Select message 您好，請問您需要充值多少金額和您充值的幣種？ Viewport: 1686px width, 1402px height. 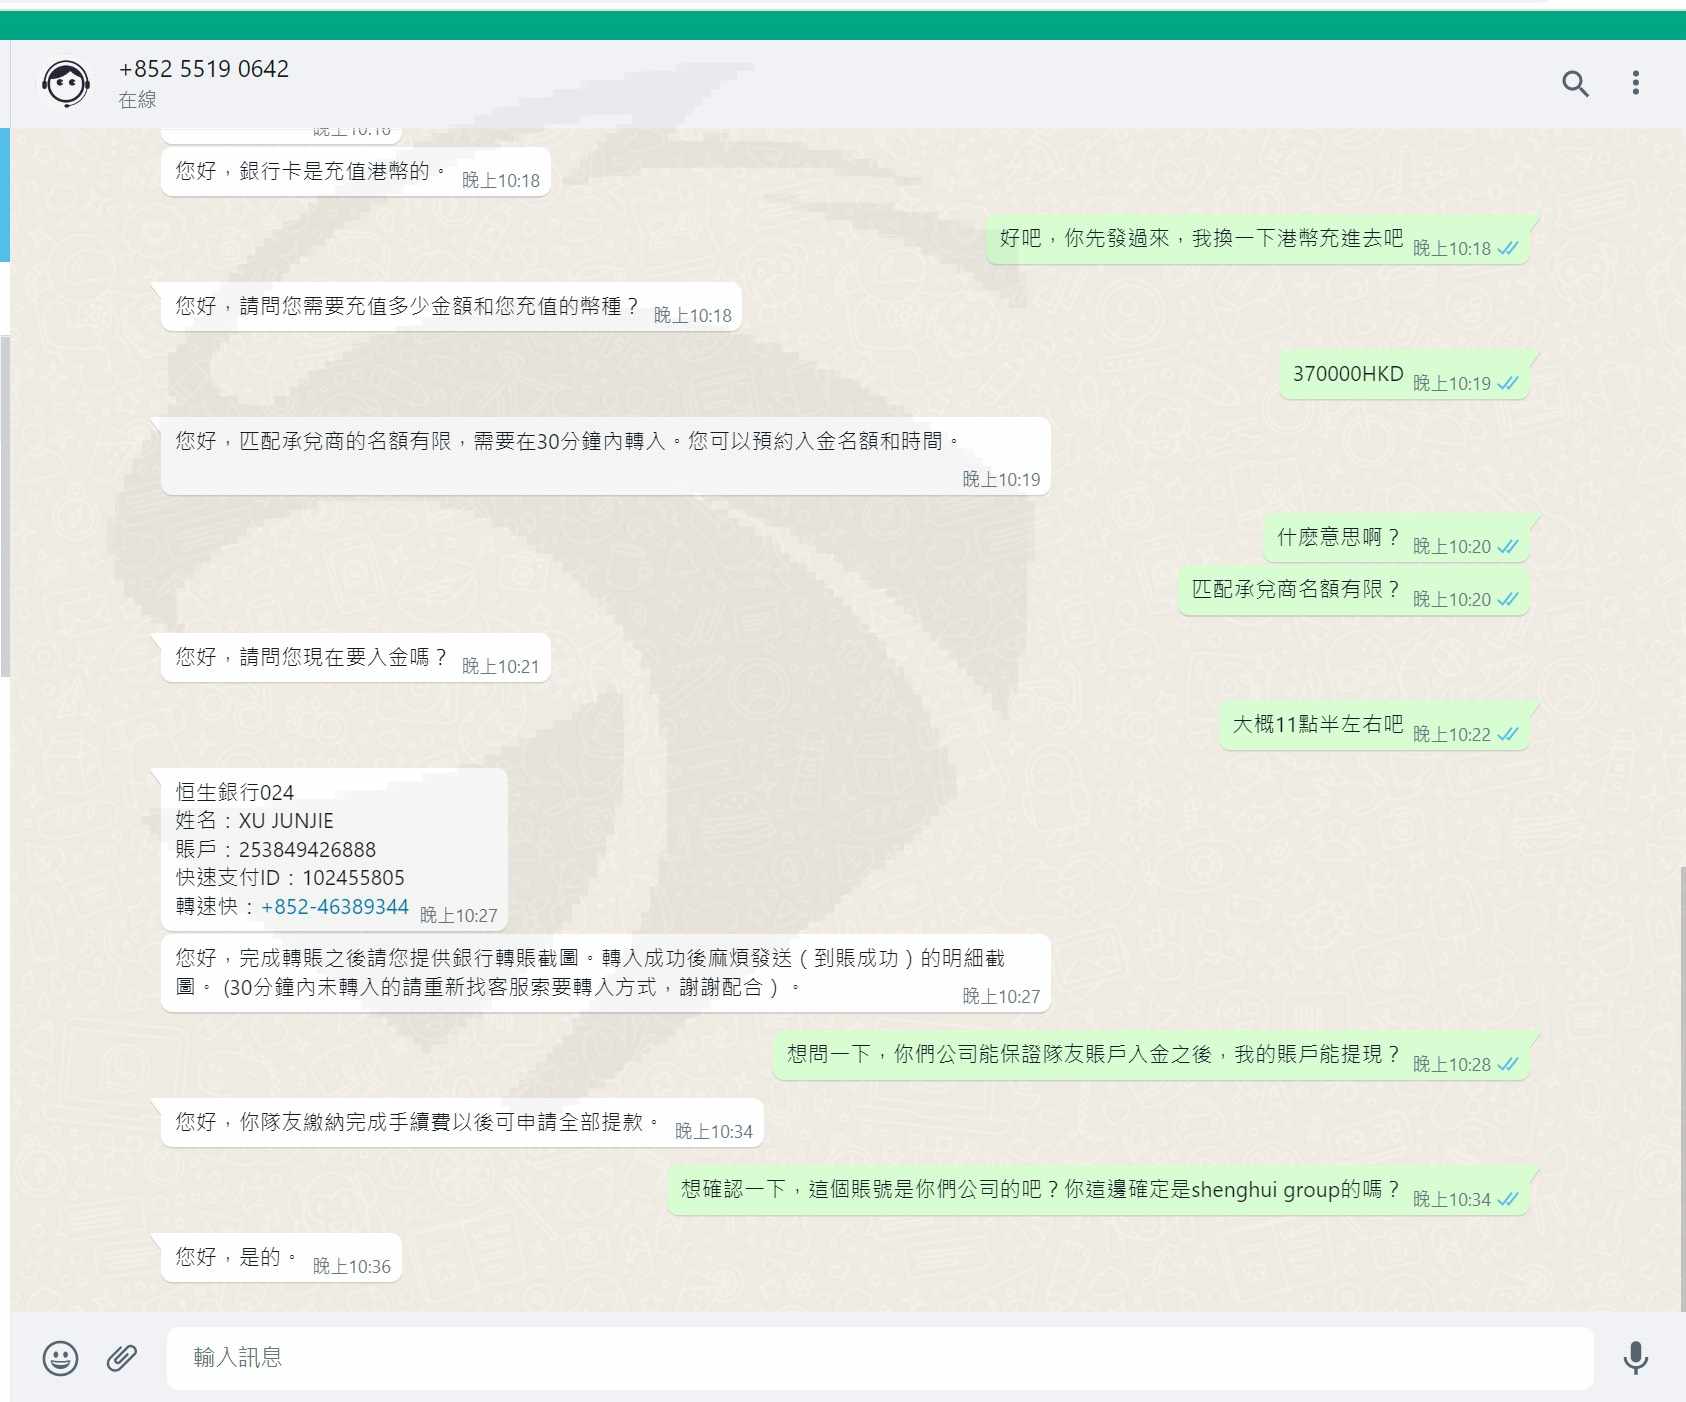point(451,307)
